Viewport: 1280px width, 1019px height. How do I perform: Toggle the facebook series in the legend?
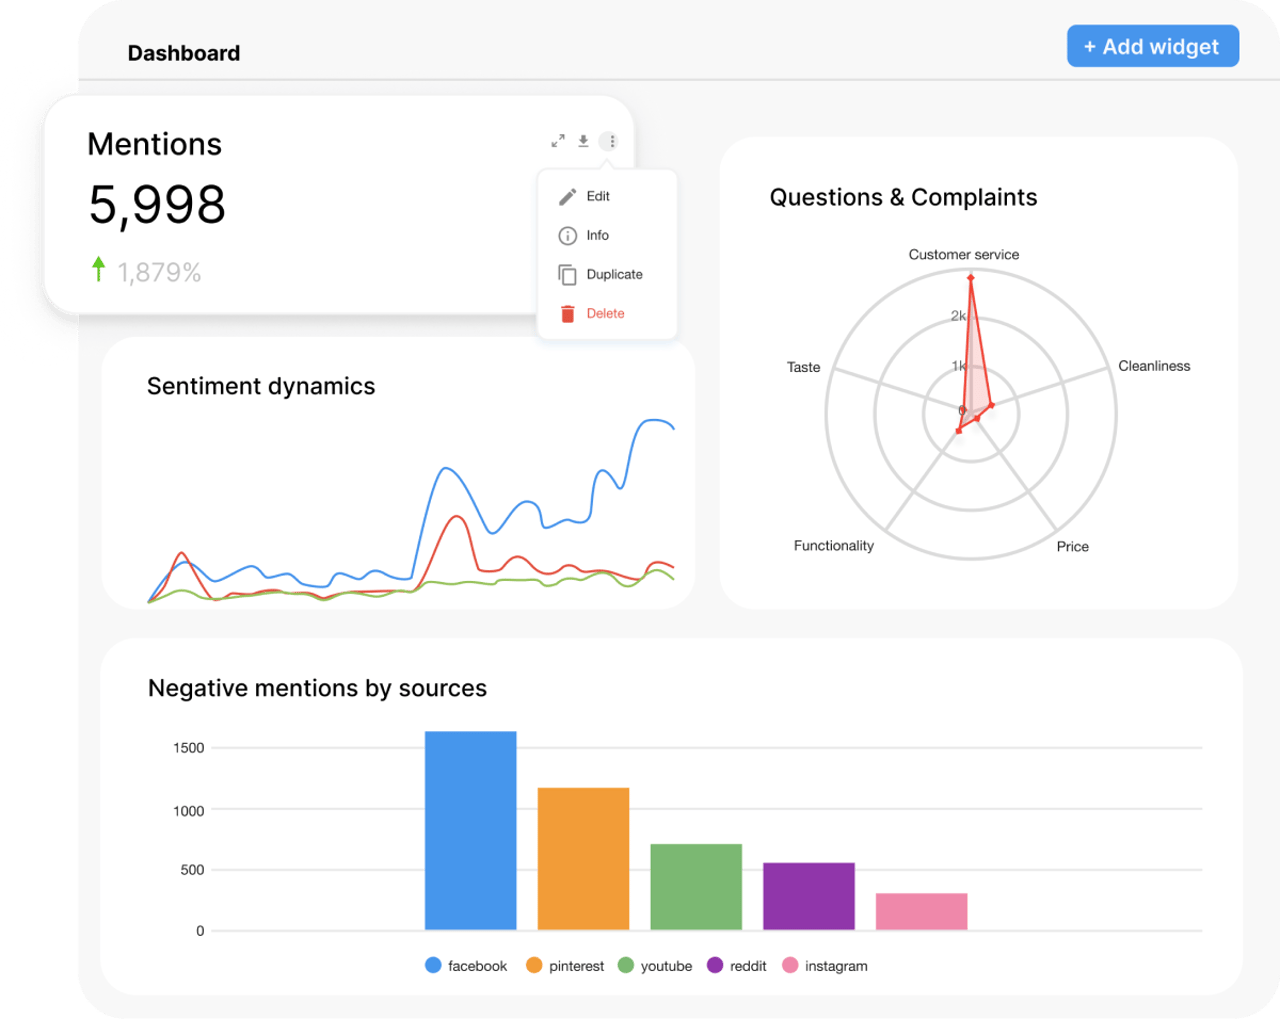click(x=465, y=965)
